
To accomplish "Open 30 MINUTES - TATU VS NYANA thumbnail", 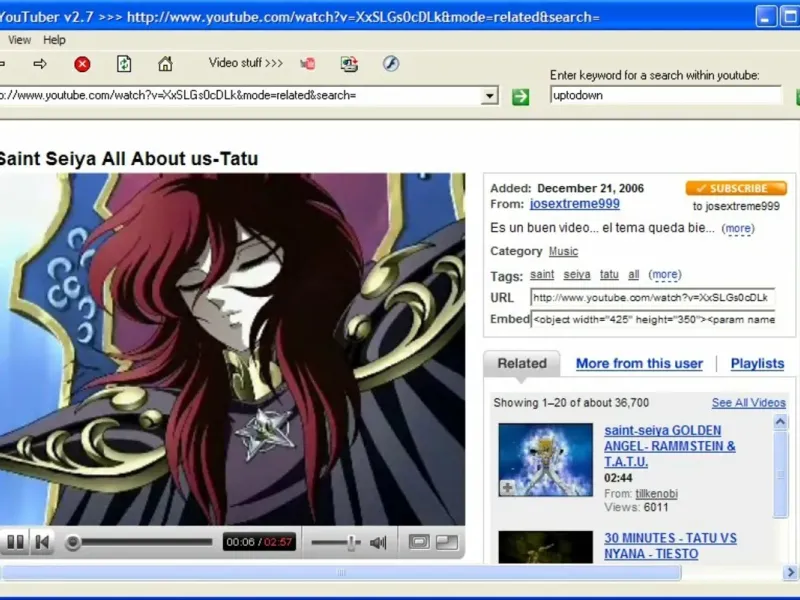I will pos(545,547).
